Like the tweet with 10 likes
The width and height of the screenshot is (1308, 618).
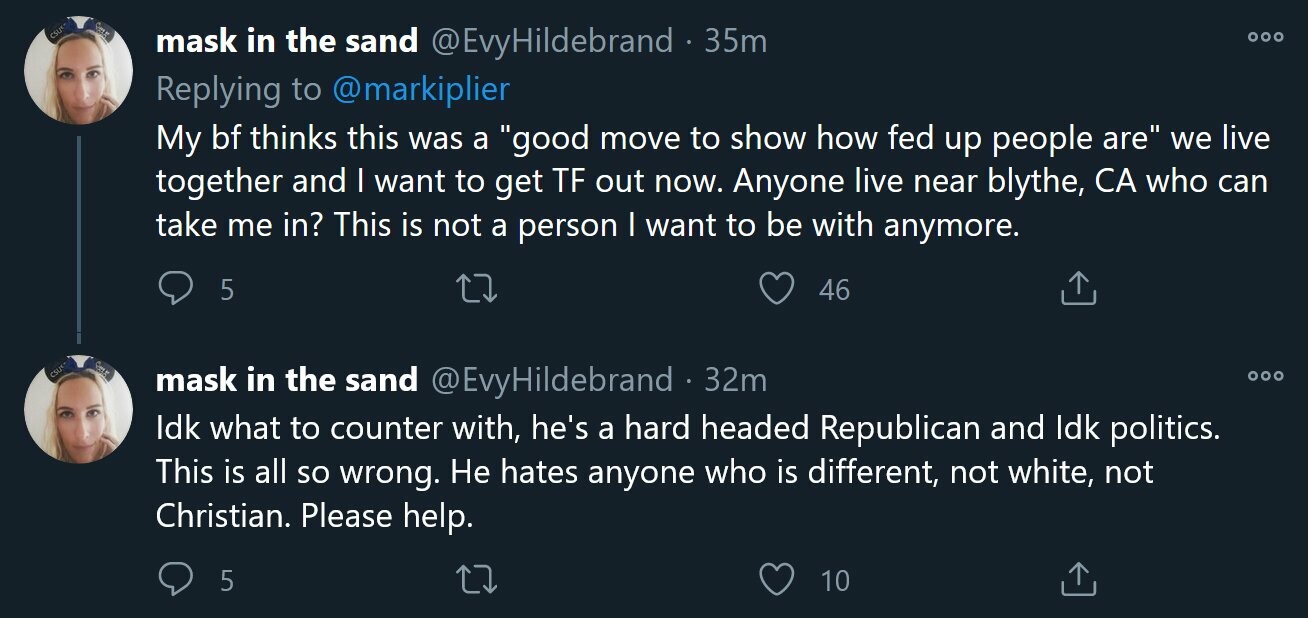pos(776,579)
